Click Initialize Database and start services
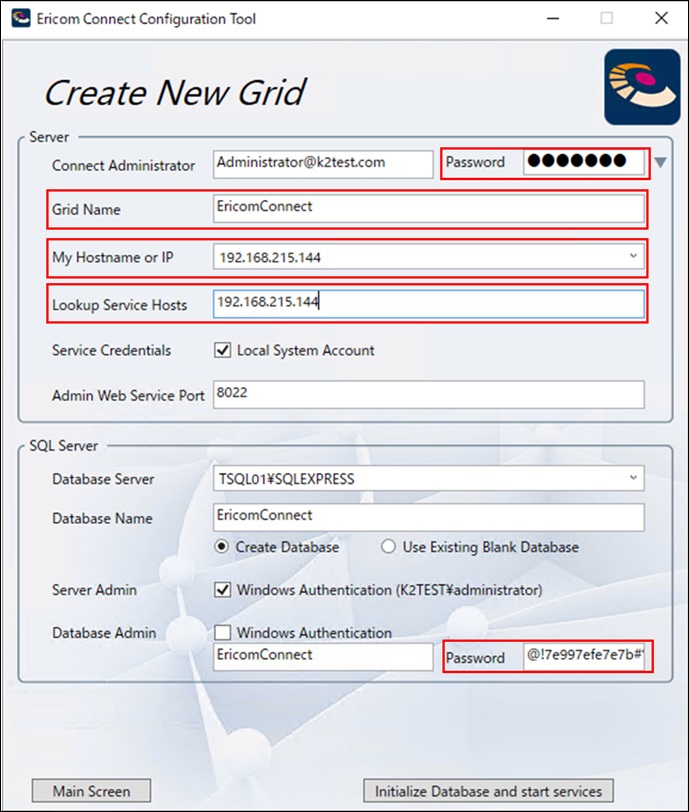The height and width of the screenshot is (812, 689). click(488, 791)
